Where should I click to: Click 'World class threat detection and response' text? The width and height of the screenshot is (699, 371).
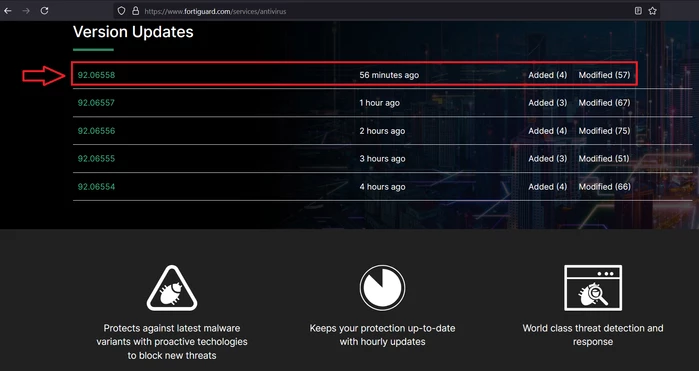tap(593, 335)
